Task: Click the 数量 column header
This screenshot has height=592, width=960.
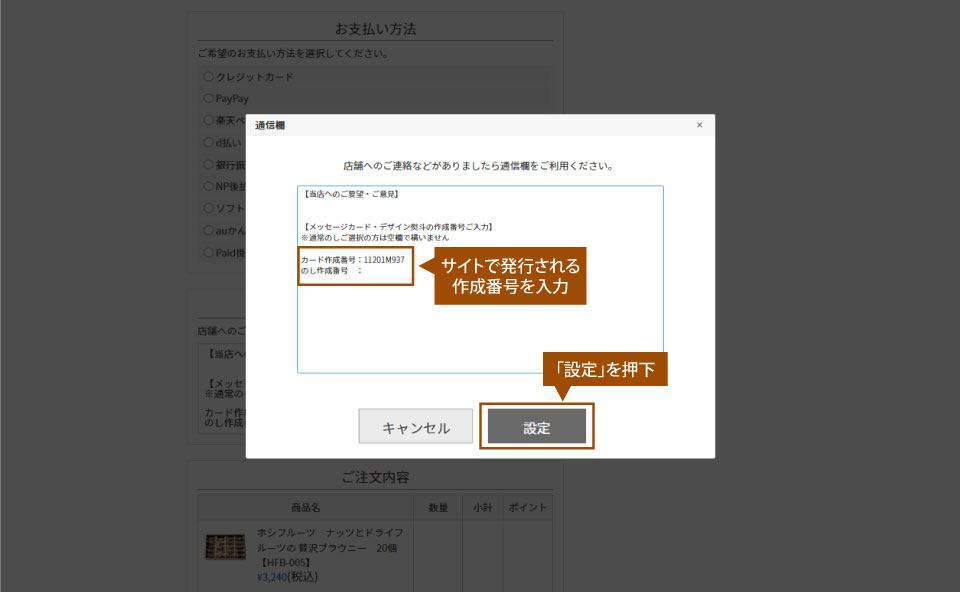Action: click(440, 507)
